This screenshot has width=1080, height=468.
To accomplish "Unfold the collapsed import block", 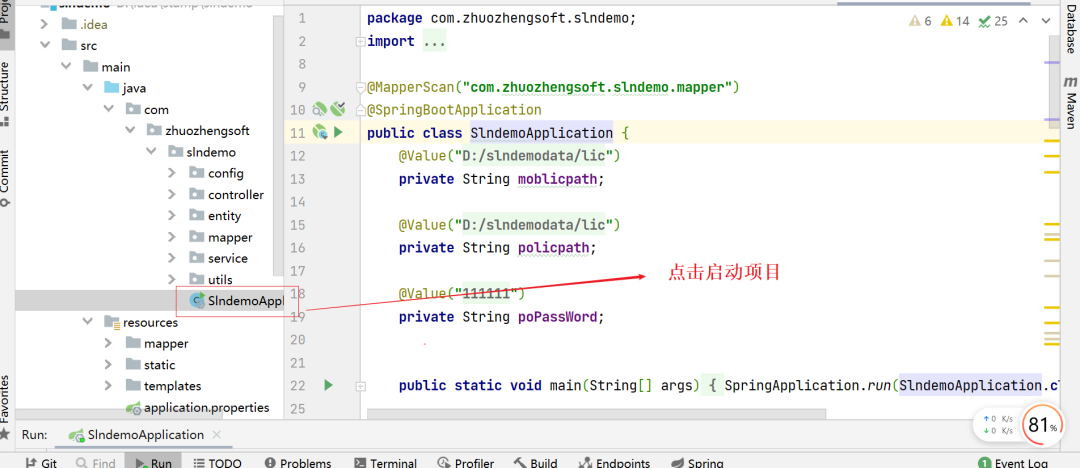I will (x=359, y=41).
